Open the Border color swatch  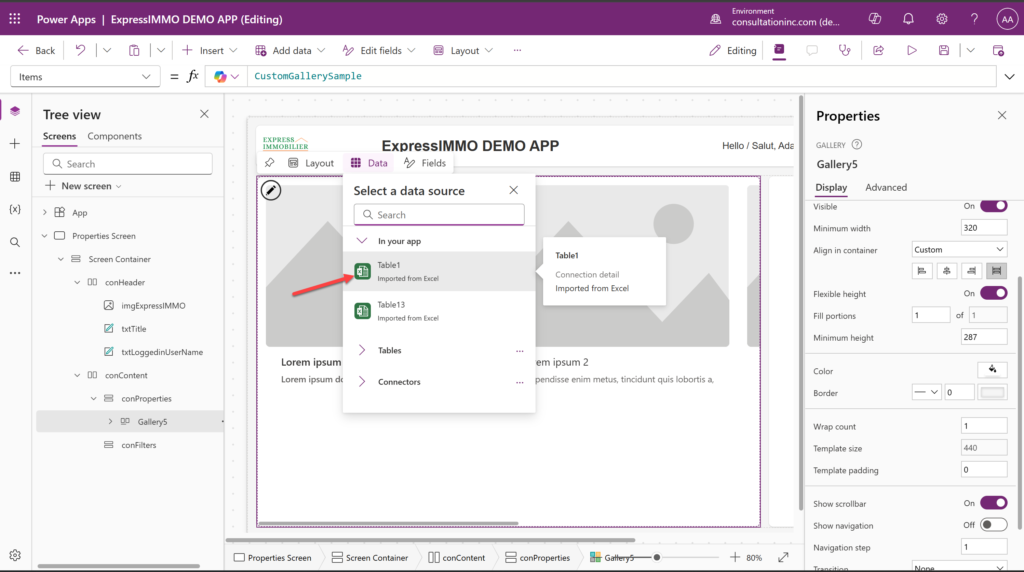[992, 392]
